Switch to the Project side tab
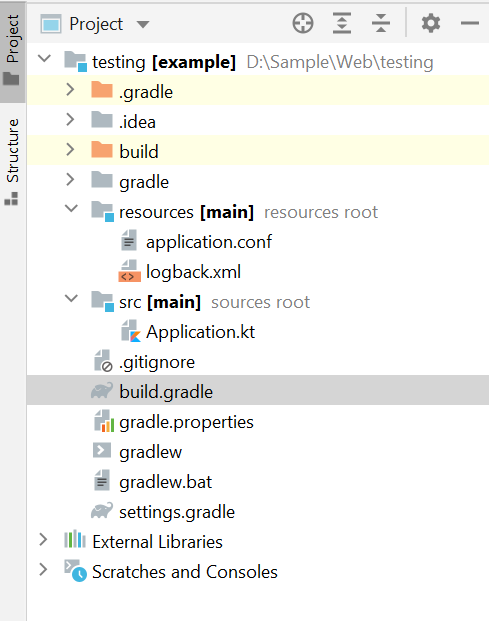 click(12, 51)
